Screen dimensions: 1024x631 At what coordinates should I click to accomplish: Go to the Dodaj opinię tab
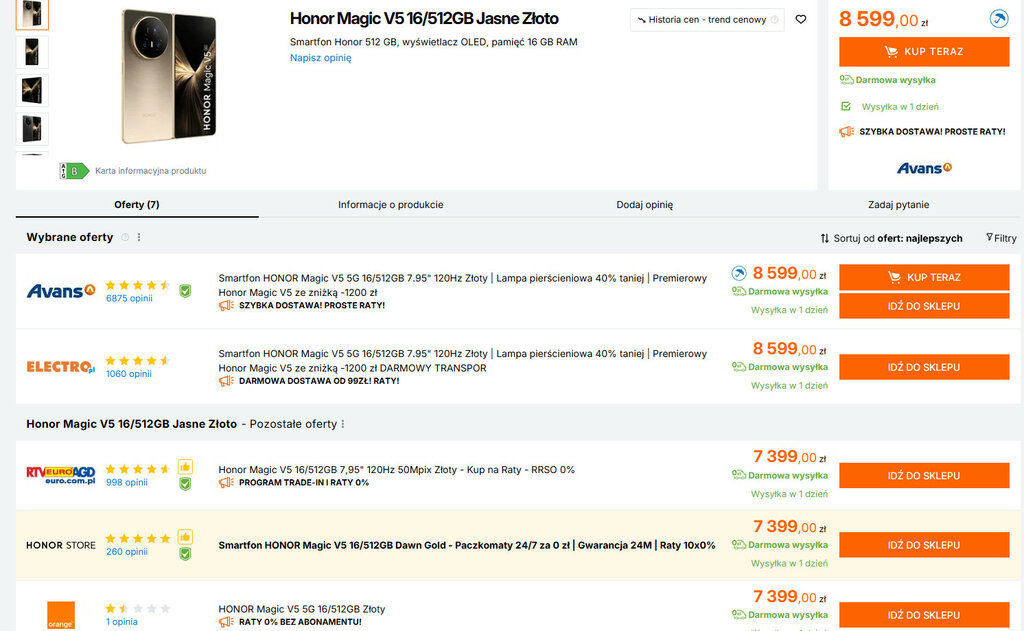tap(644, 204)
